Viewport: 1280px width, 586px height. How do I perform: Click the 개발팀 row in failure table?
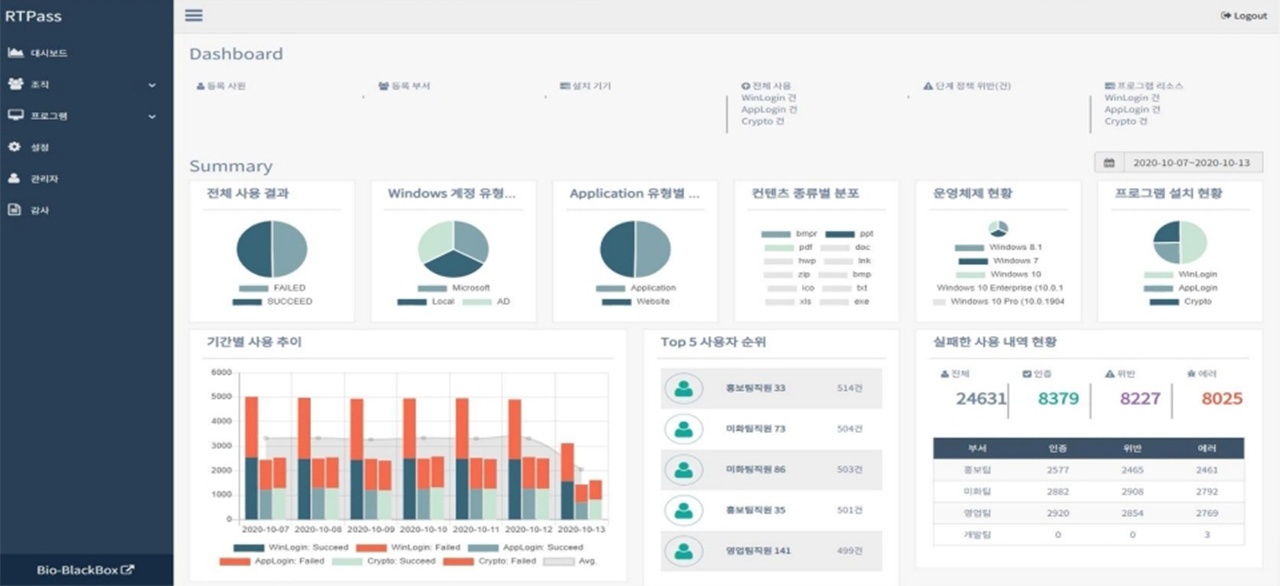[1088, 535]
